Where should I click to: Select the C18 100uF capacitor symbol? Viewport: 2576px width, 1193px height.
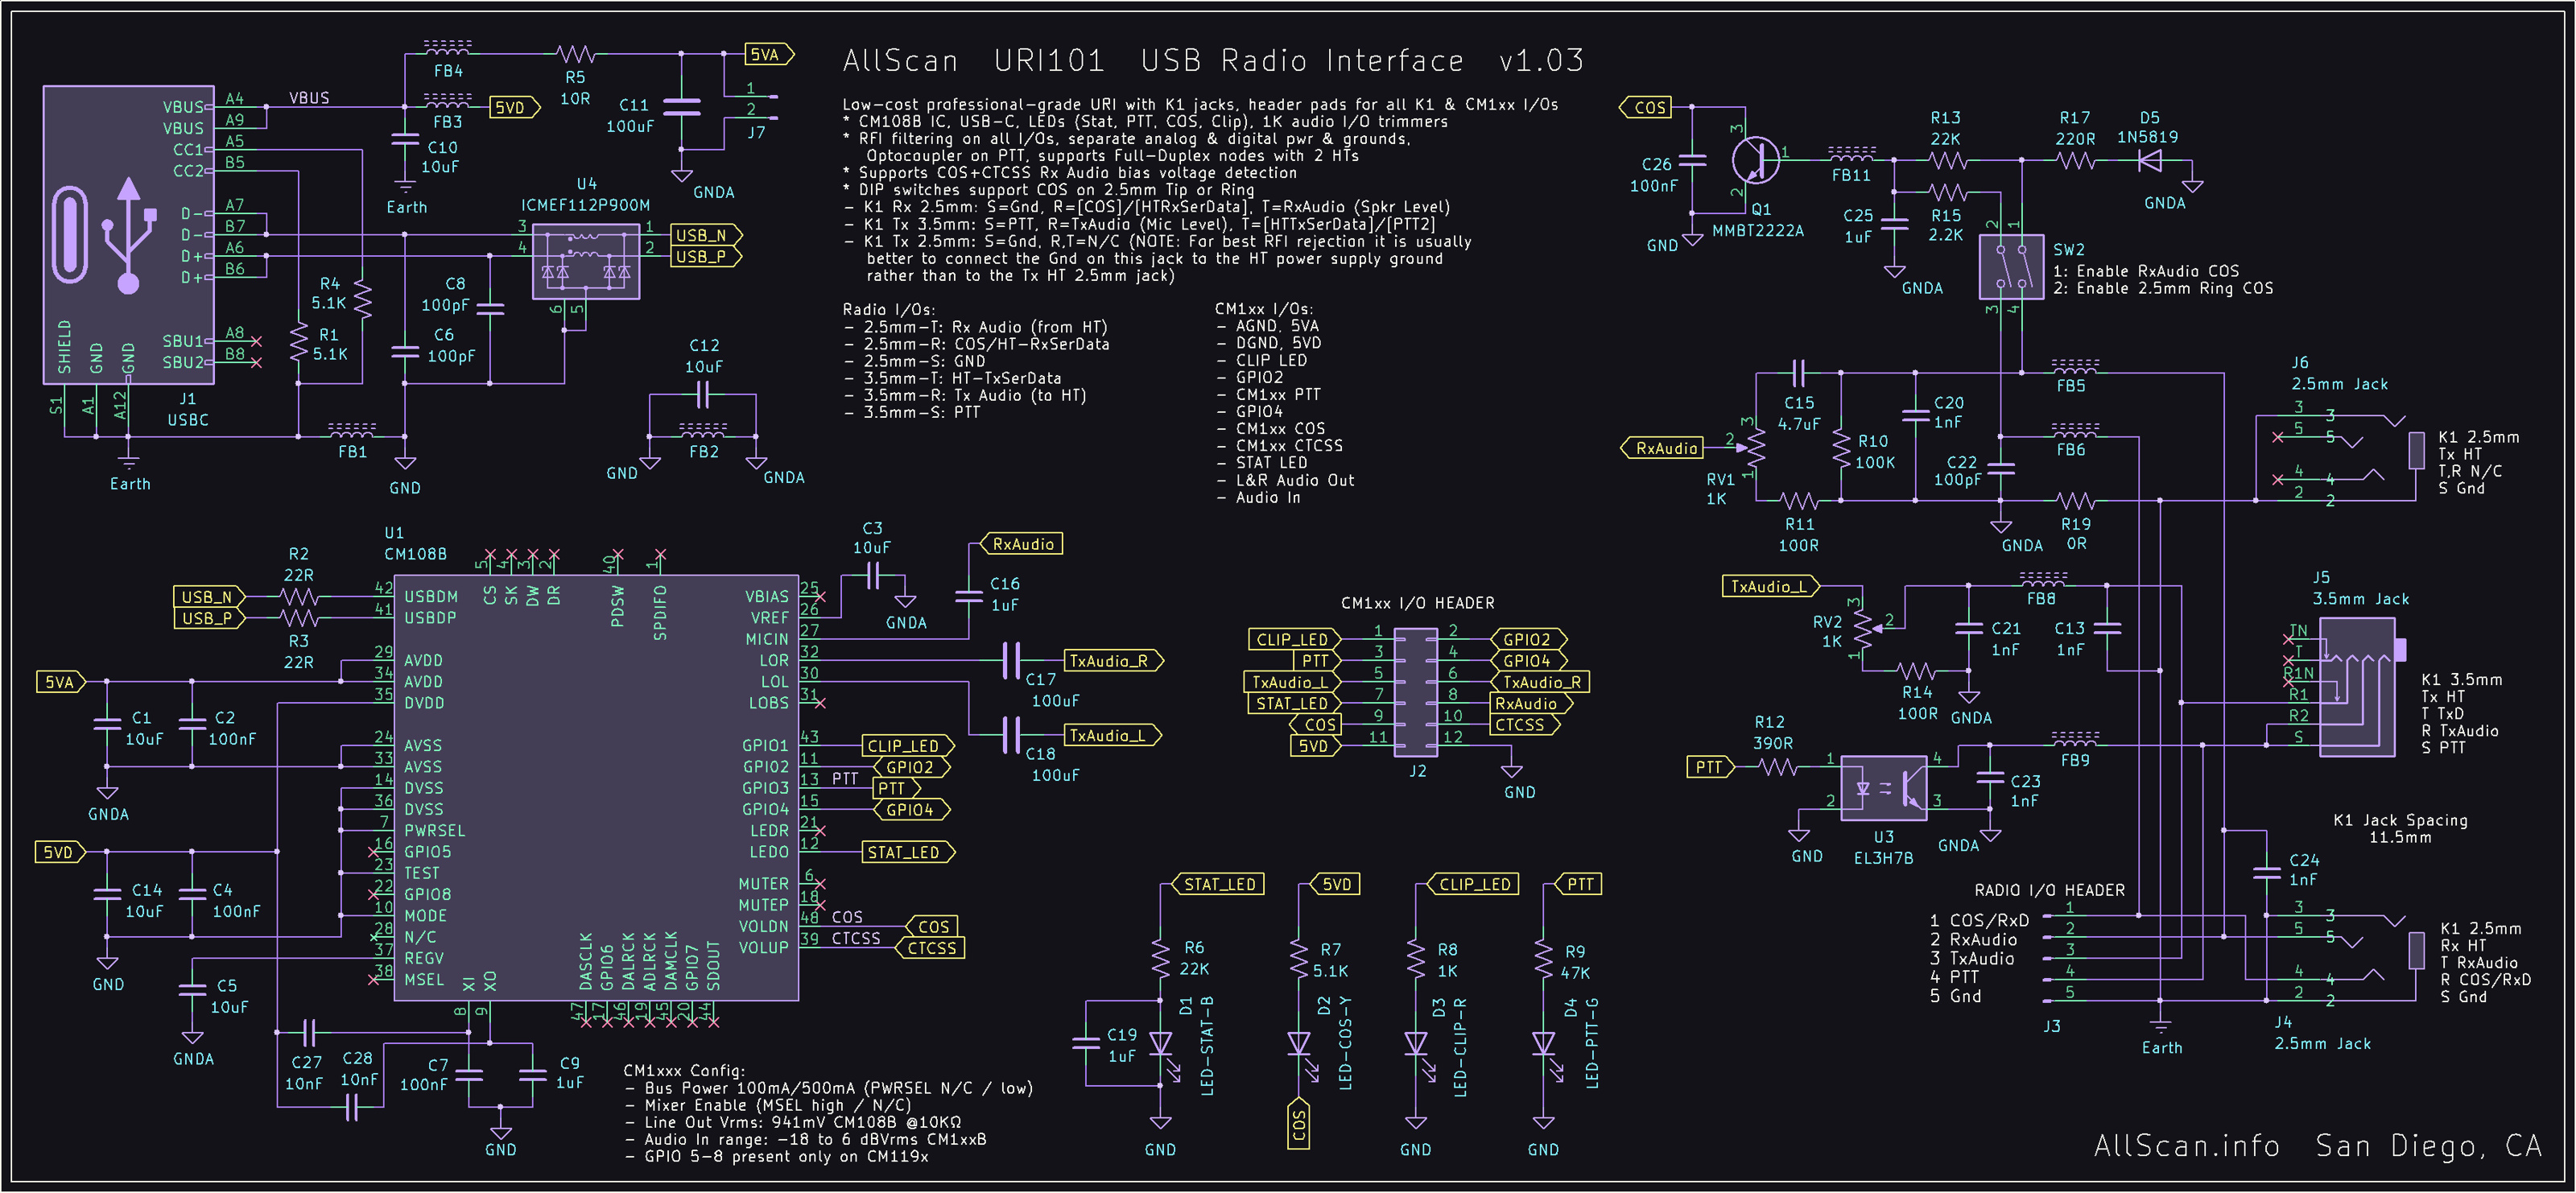[1011, 735]
